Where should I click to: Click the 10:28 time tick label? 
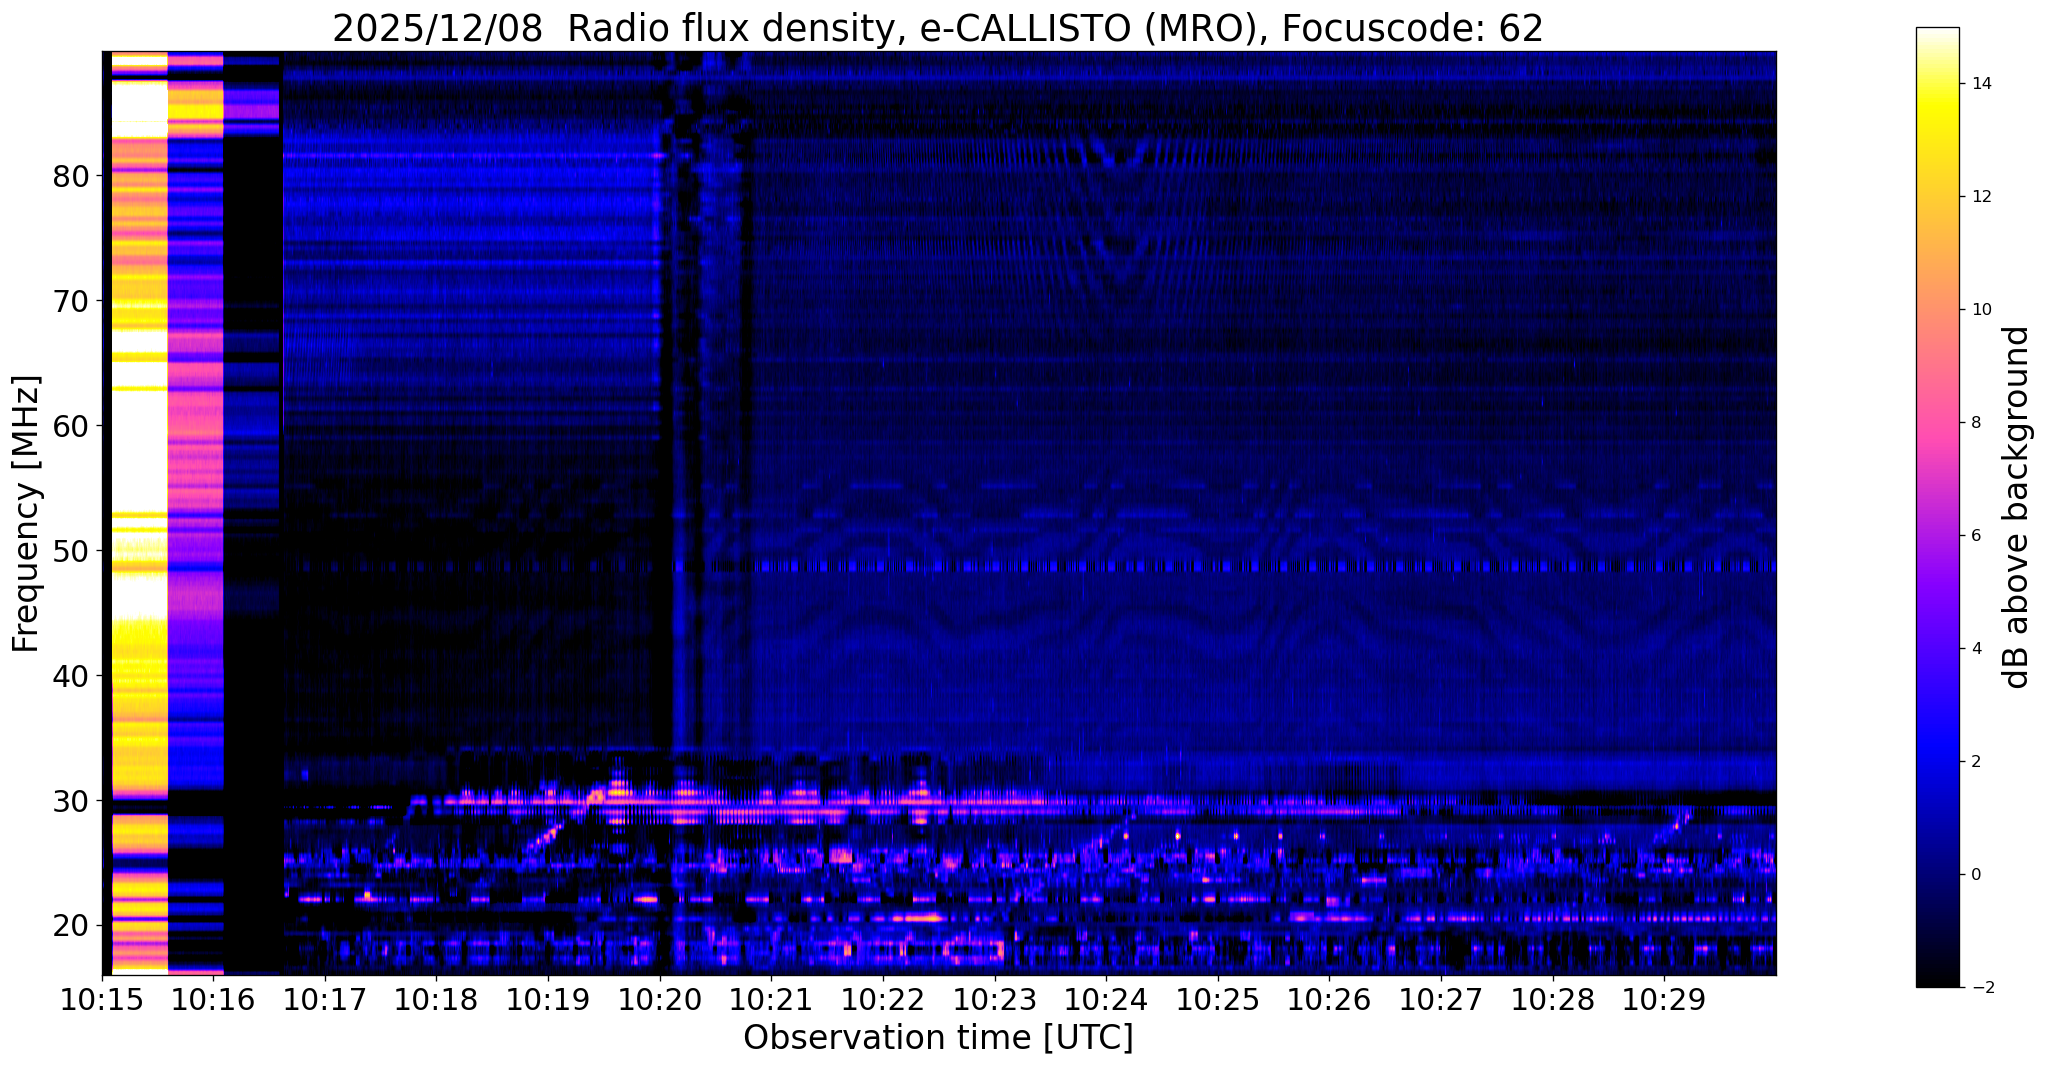coord(1553,1000)
